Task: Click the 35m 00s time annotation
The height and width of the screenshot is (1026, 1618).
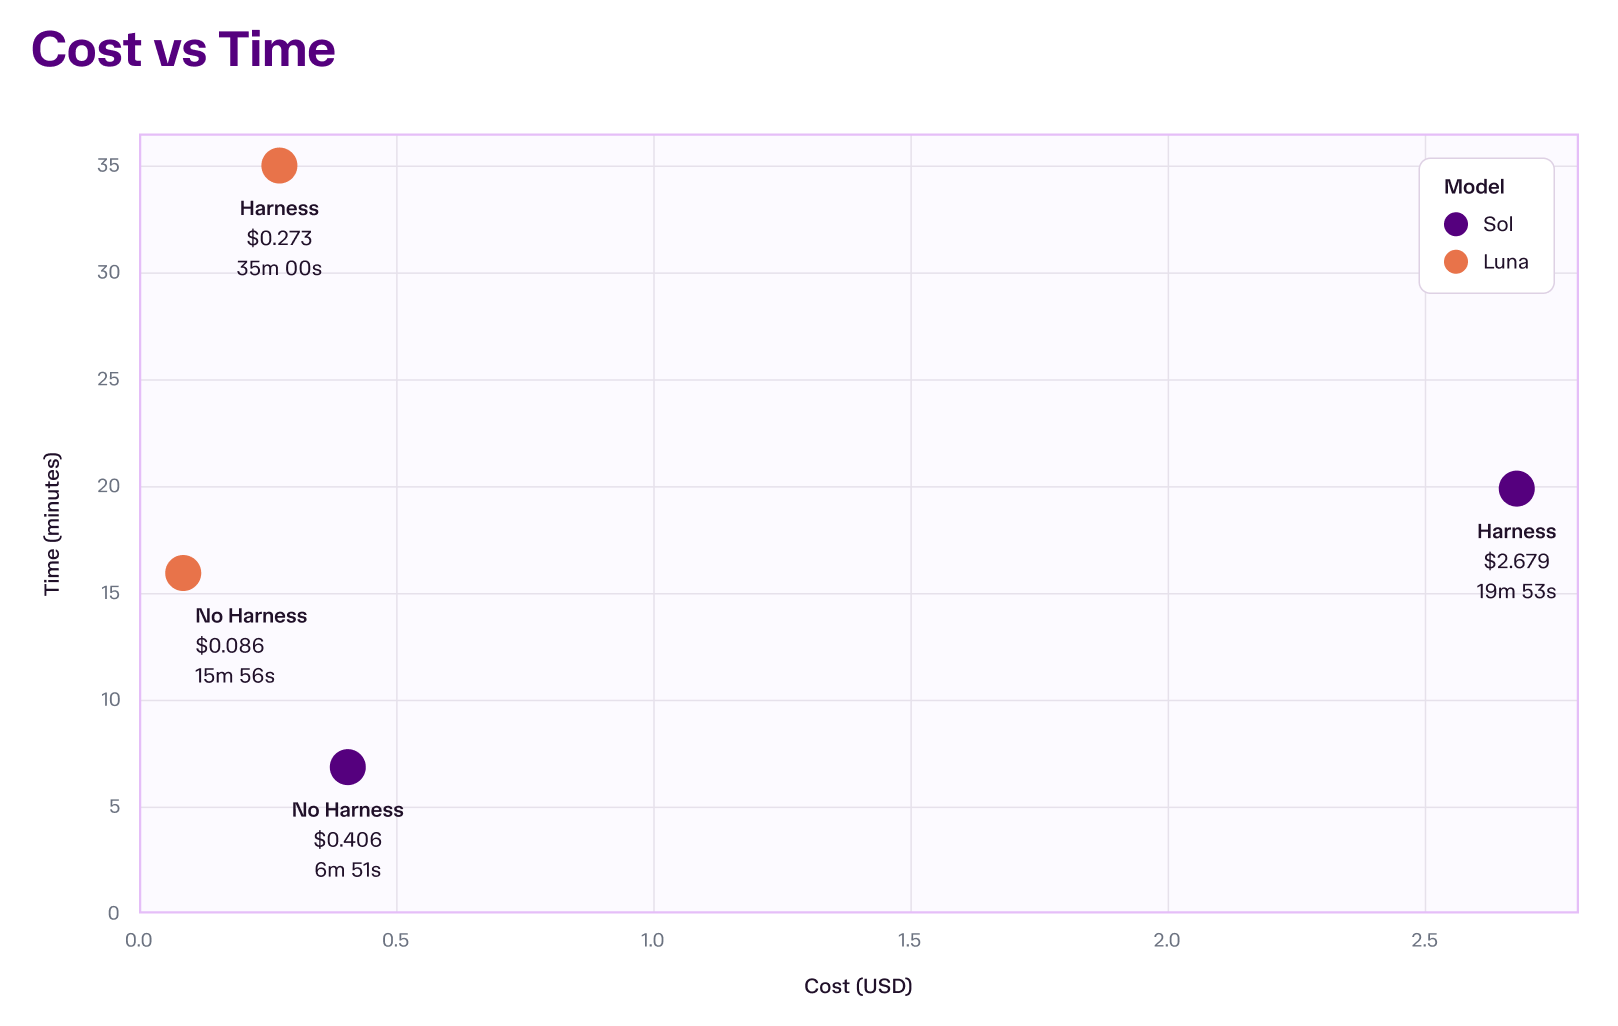Action: click(279, 268)
